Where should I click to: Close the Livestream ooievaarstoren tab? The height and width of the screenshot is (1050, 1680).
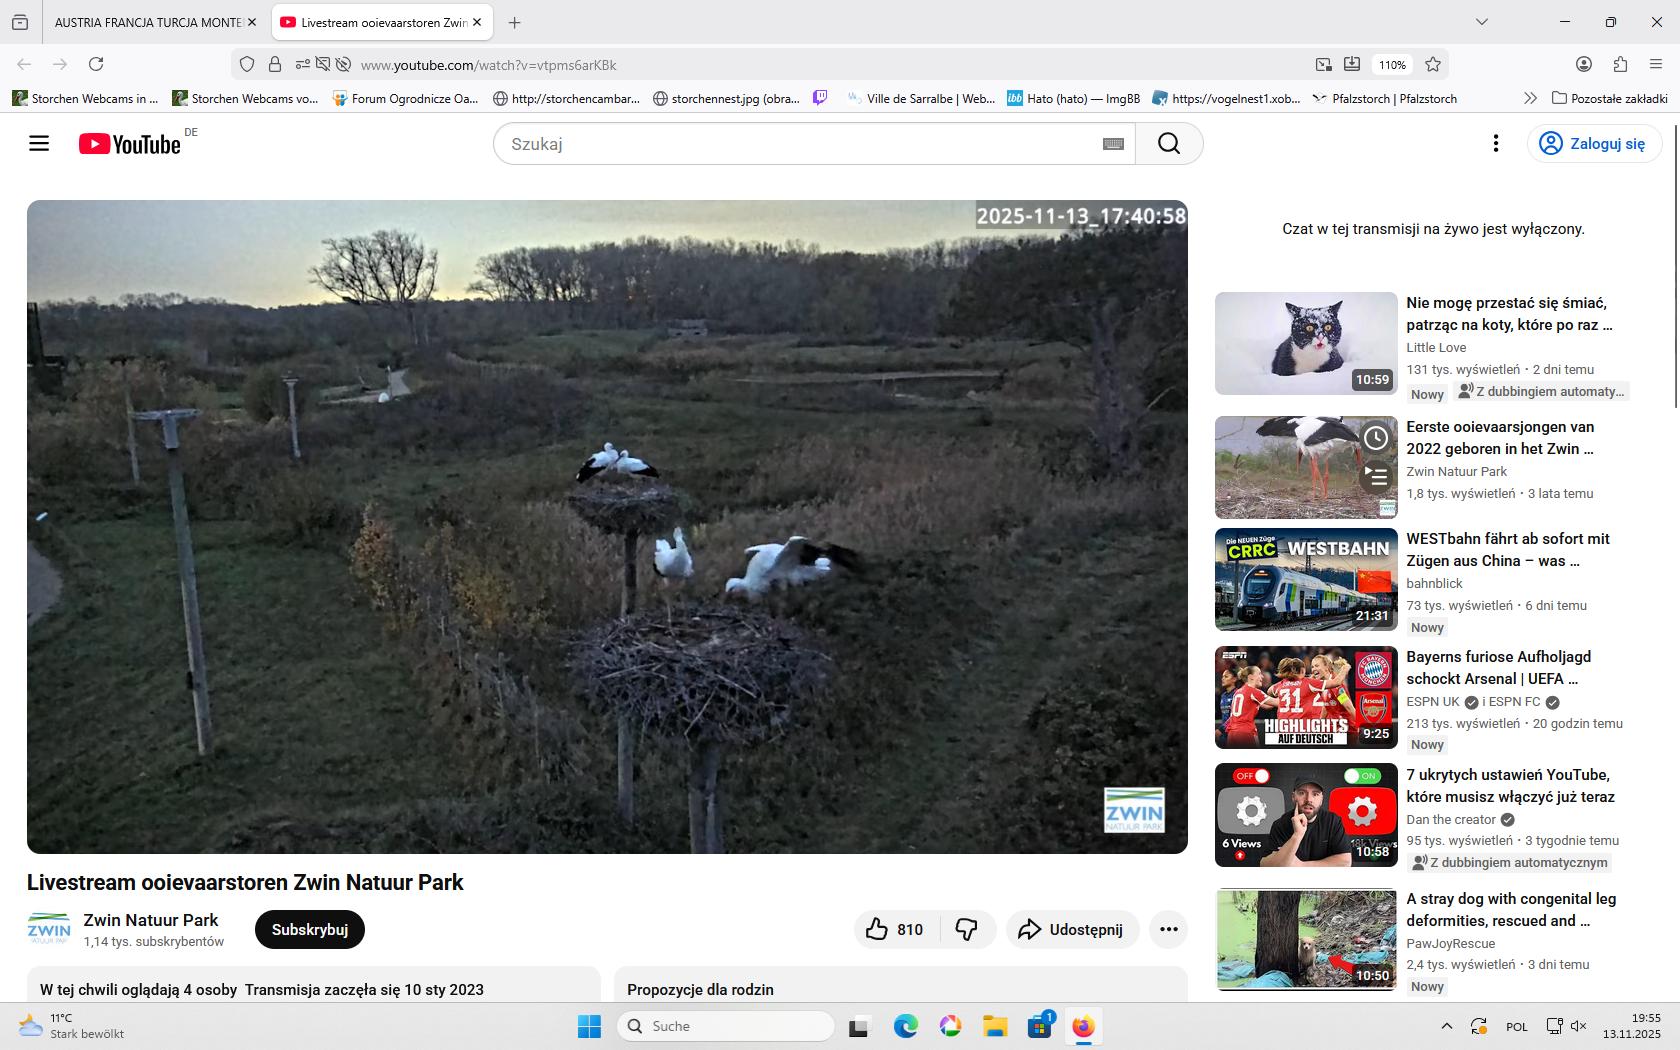point(477,22)
